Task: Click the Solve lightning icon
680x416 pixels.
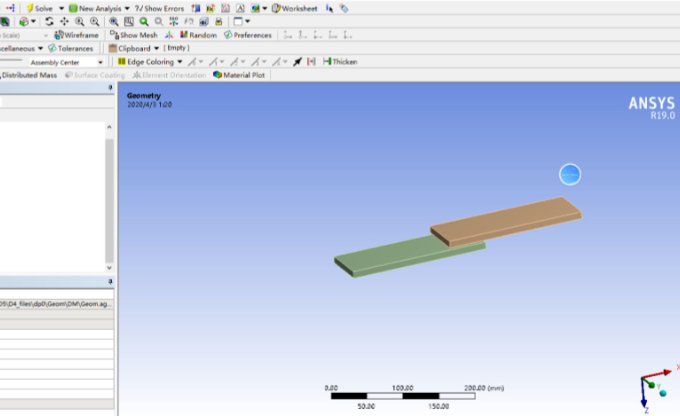Action: (x=30, y=7)
